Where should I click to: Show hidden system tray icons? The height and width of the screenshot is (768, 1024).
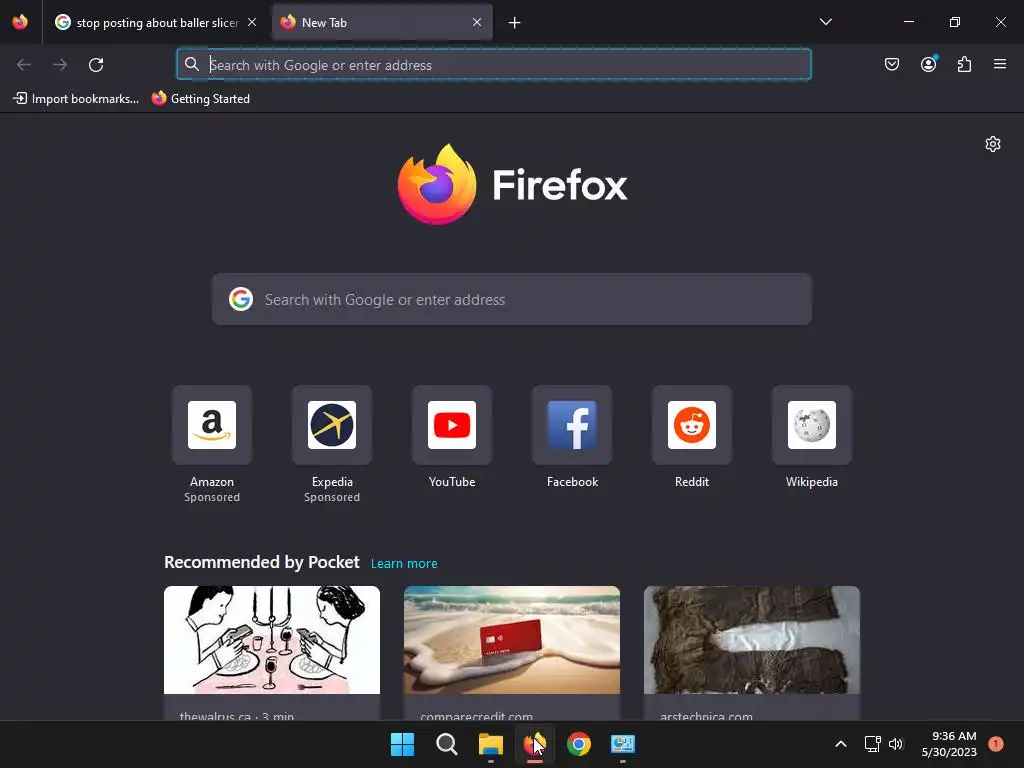[841, 744]
